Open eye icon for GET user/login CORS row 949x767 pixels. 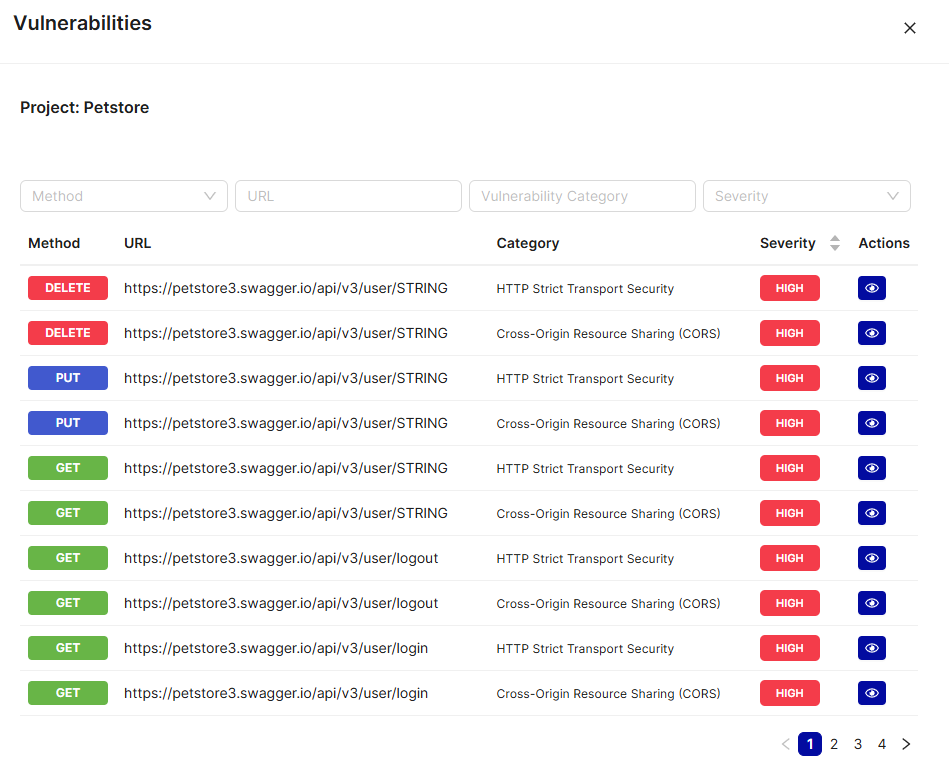[871, 693]
